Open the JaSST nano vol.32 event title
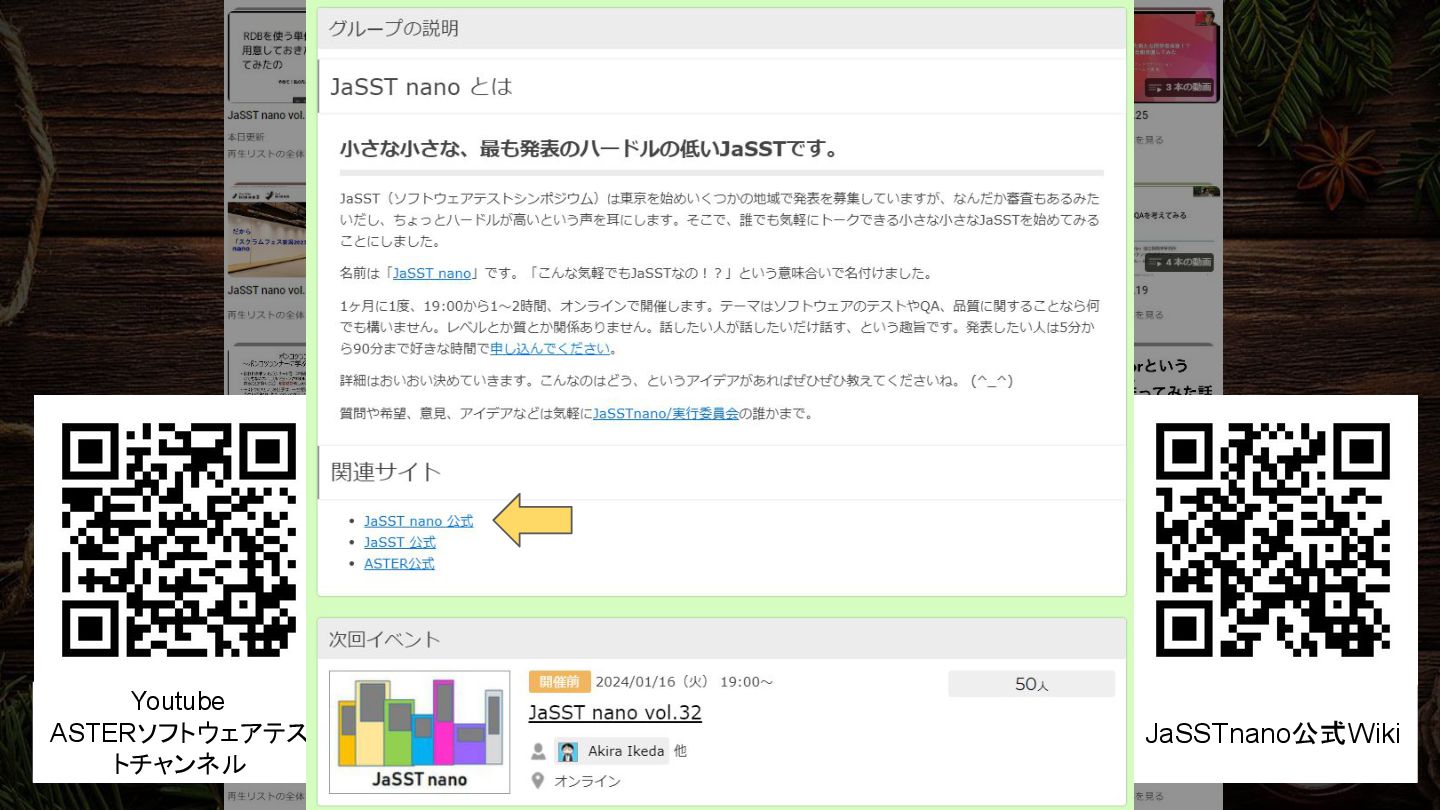 [615, 712]
